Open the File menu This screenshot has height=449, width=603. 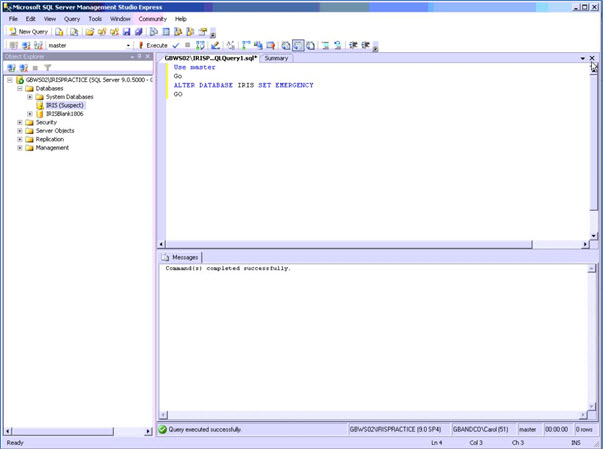click(x=13, y=19)
